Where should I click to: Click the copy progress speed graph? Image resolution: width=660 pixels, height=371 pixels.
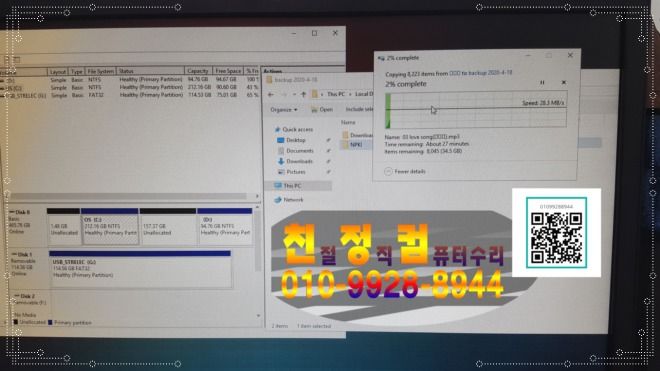click(476, 110)
